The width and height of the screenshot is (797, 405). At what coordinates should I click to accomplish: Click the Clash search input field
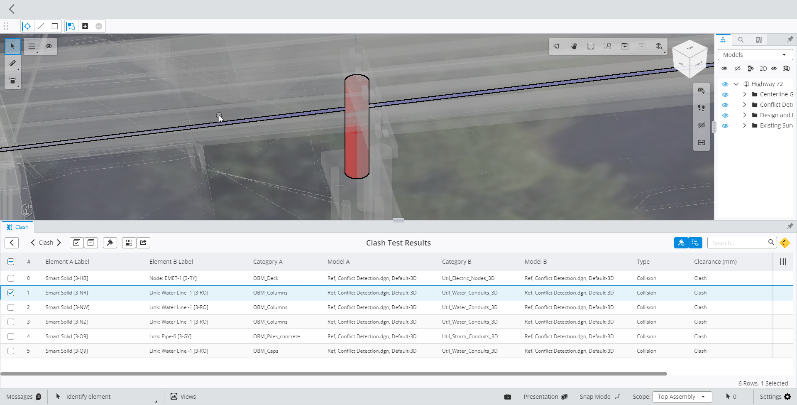[737, 243]
